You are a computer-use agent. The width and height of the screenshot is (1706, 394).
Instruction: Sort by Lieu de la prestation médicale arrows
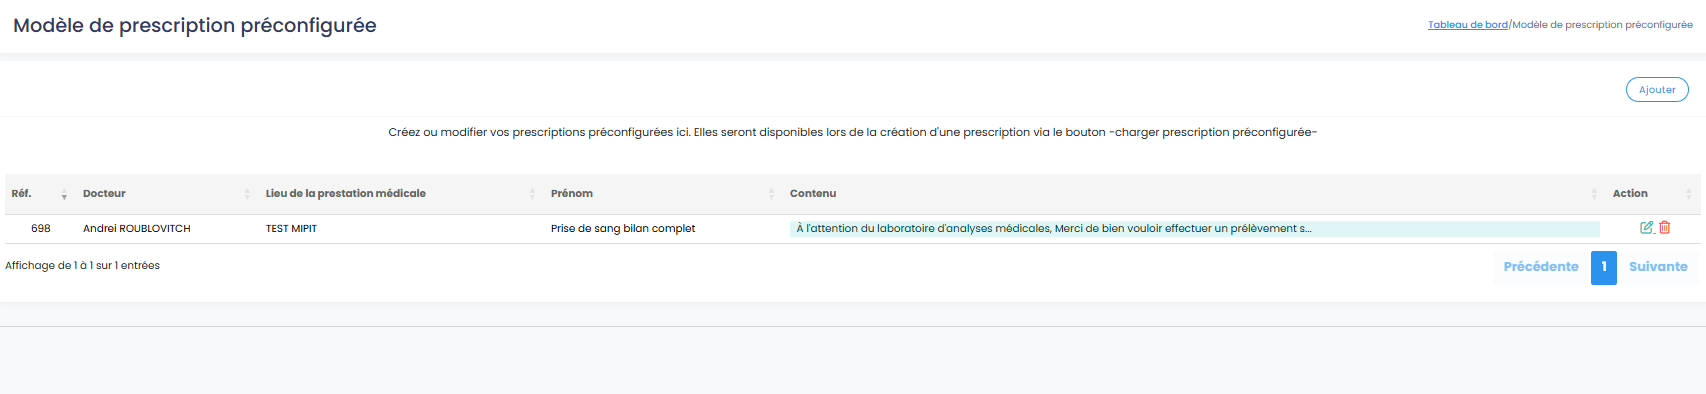pos(532,194)
